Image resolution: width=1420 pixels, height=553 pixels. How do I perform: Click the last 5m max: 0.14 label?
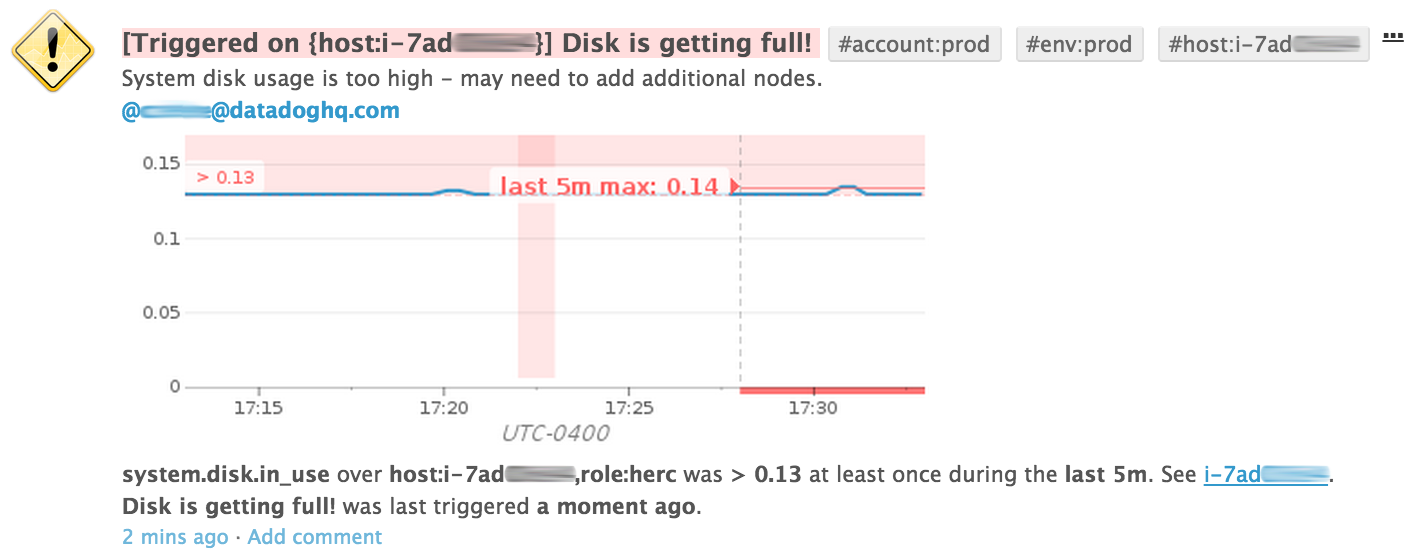coord(608,186)
